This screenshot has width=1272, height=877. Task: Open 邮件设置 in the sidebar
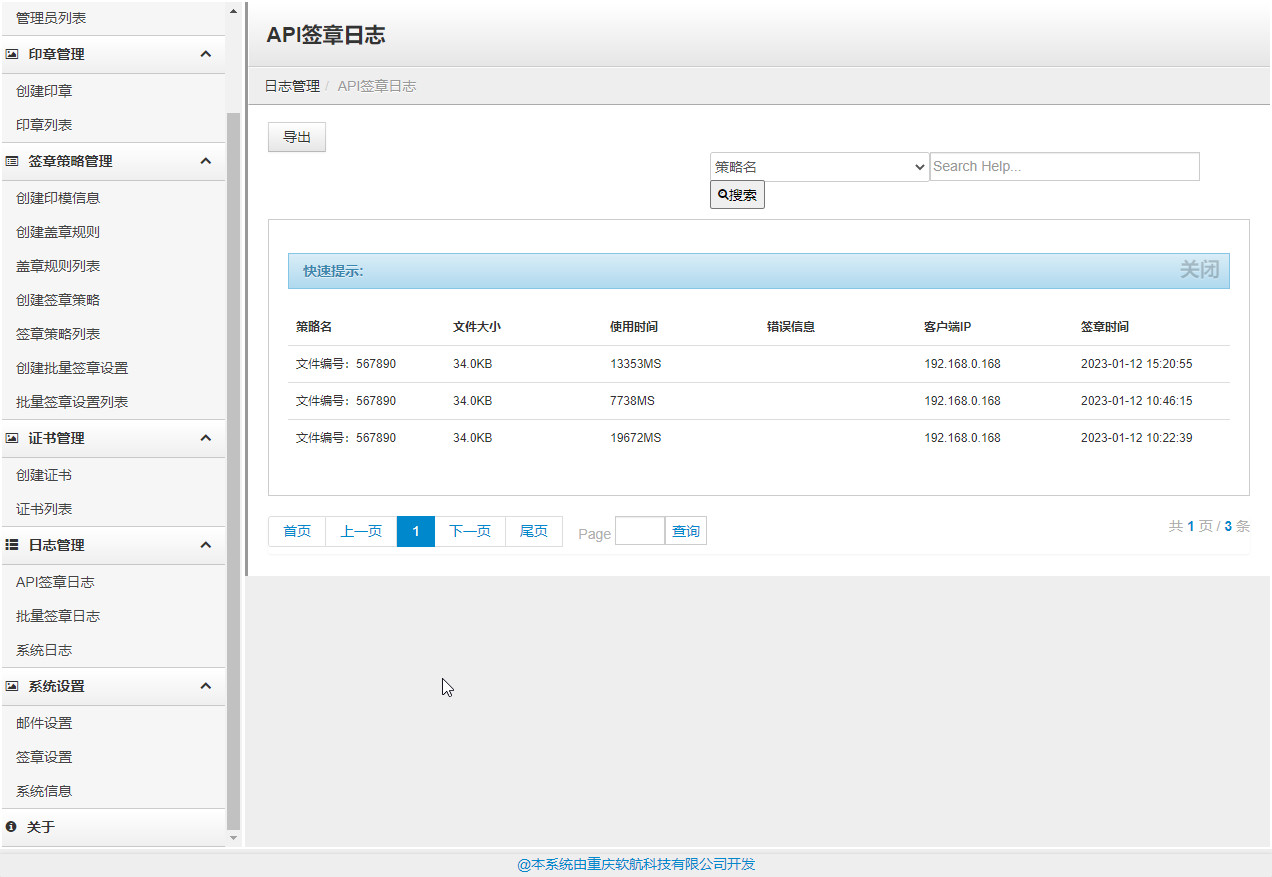coord(44,723)
